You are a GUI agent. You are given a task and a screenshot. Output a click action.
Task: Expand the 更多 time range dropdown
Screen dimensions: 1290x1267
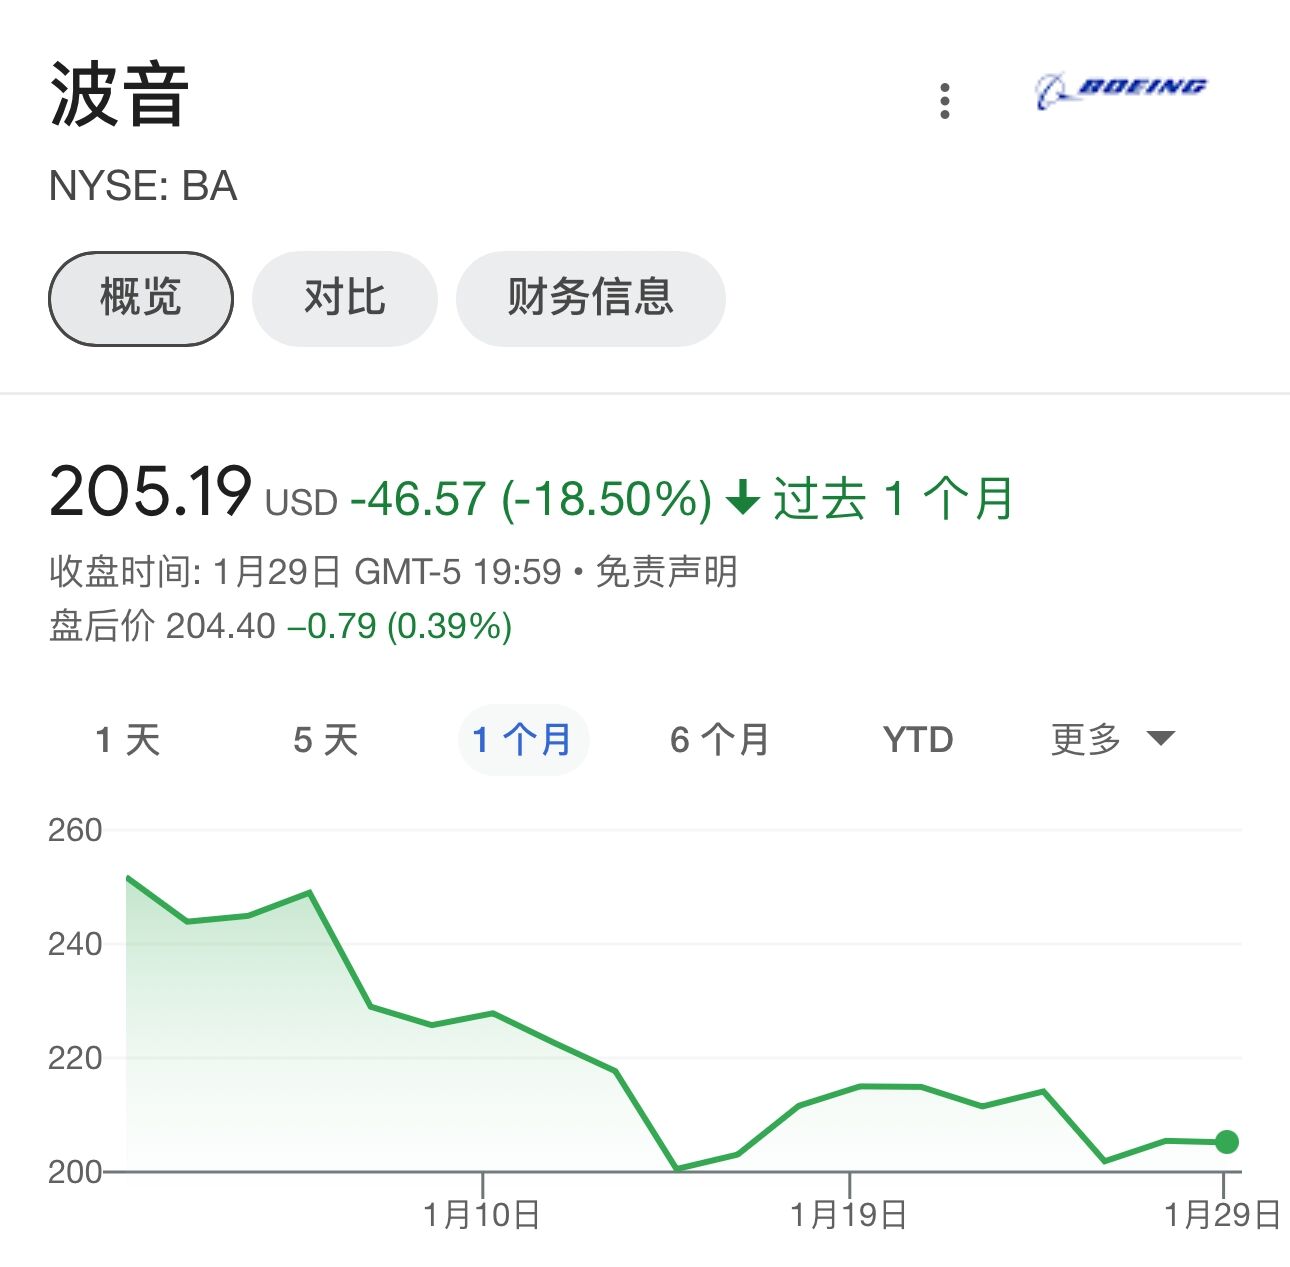pyautogui.click(x=1087, y=740)
